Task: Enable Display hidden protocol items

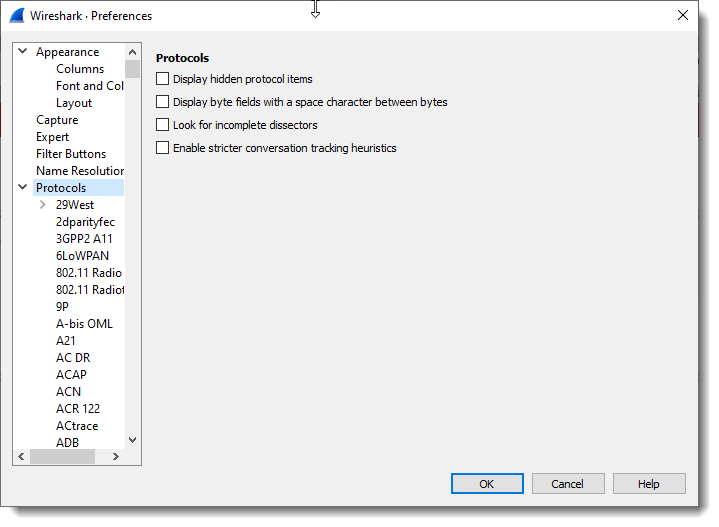Action: click(x=163, y=79)
